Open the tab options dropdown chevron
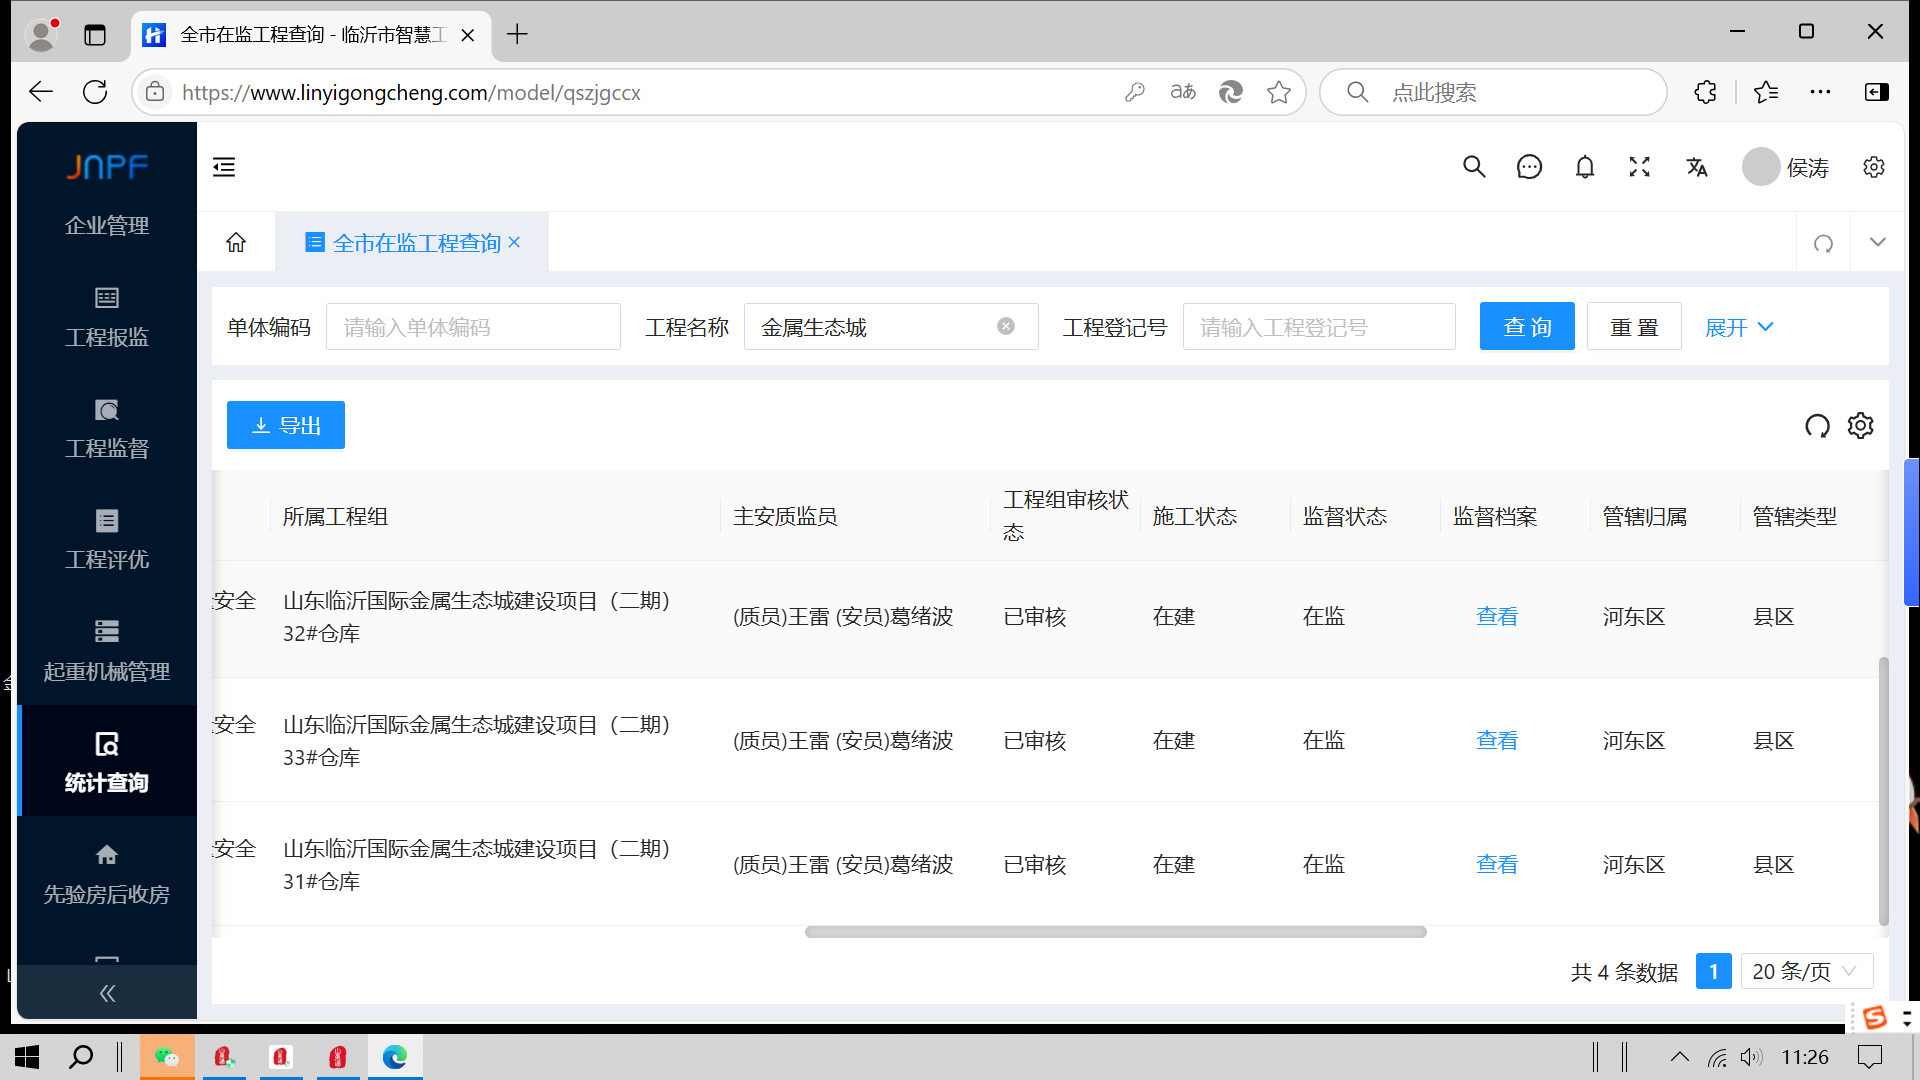The width and height of the screenshot is (1920, 1080). 1878,242
